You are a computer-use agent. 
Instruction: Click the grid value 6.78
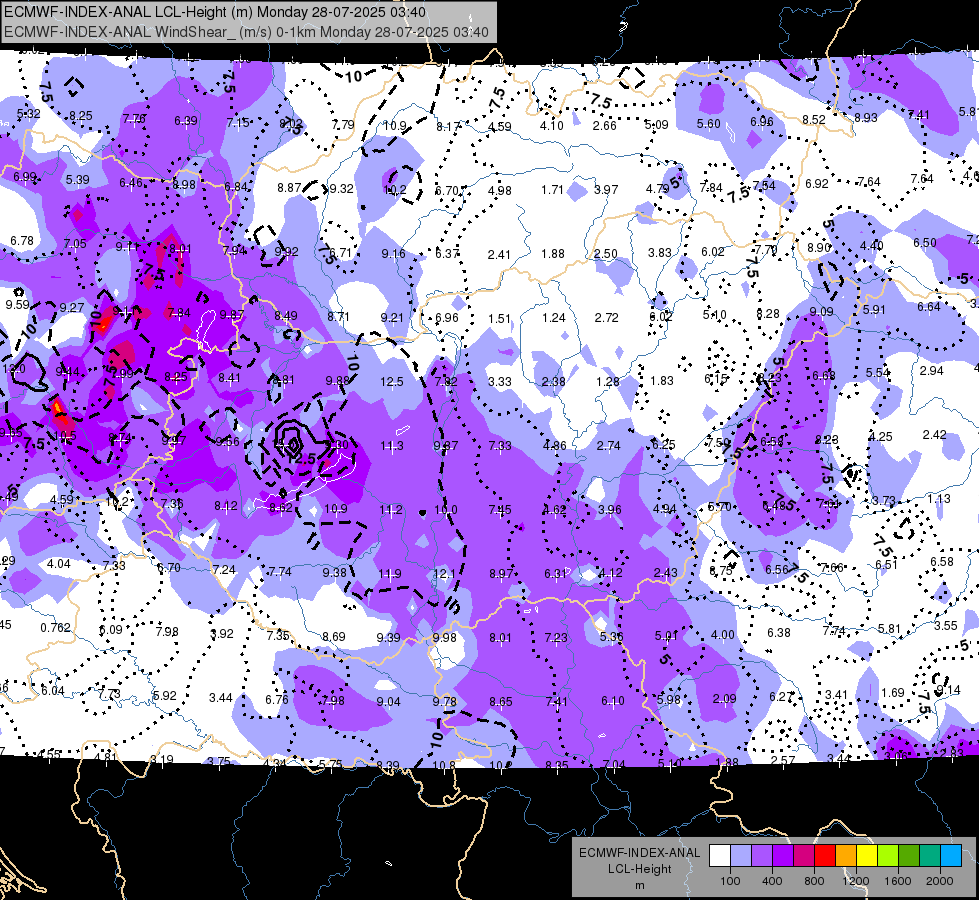point(22,240)
